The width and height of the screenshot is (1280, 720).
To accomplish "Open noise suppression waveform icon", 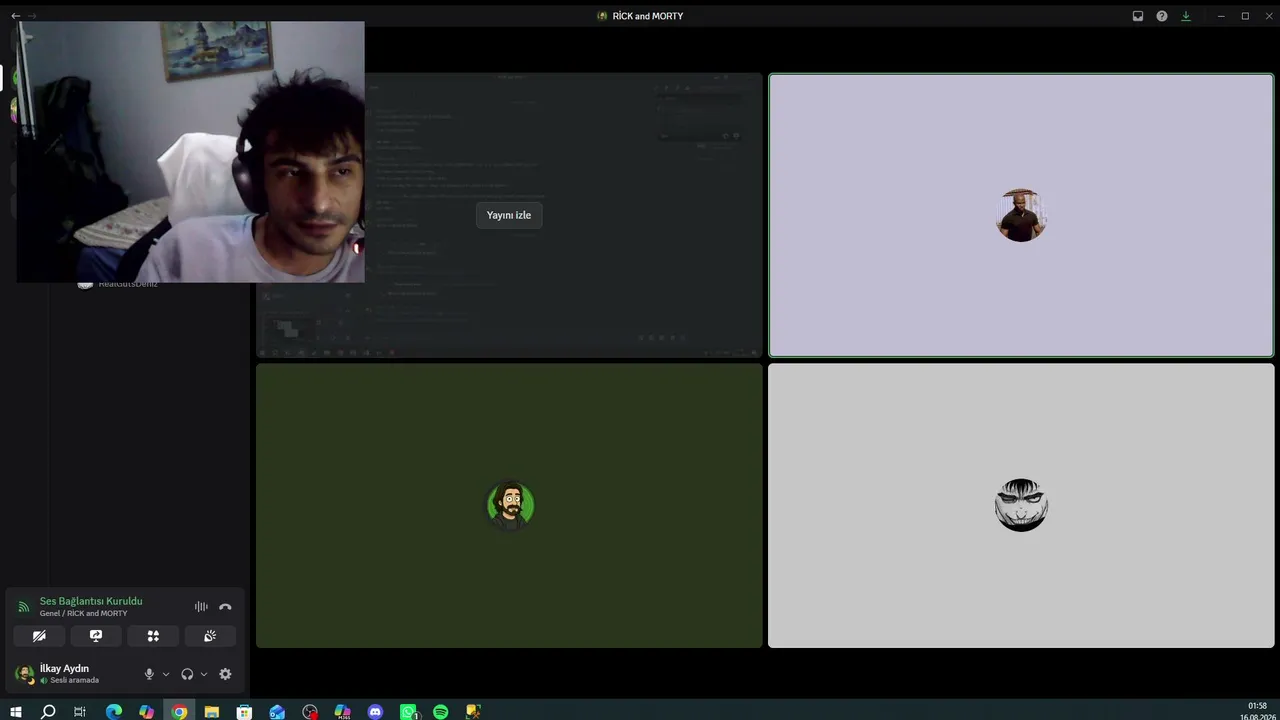I will pos(201,607).
